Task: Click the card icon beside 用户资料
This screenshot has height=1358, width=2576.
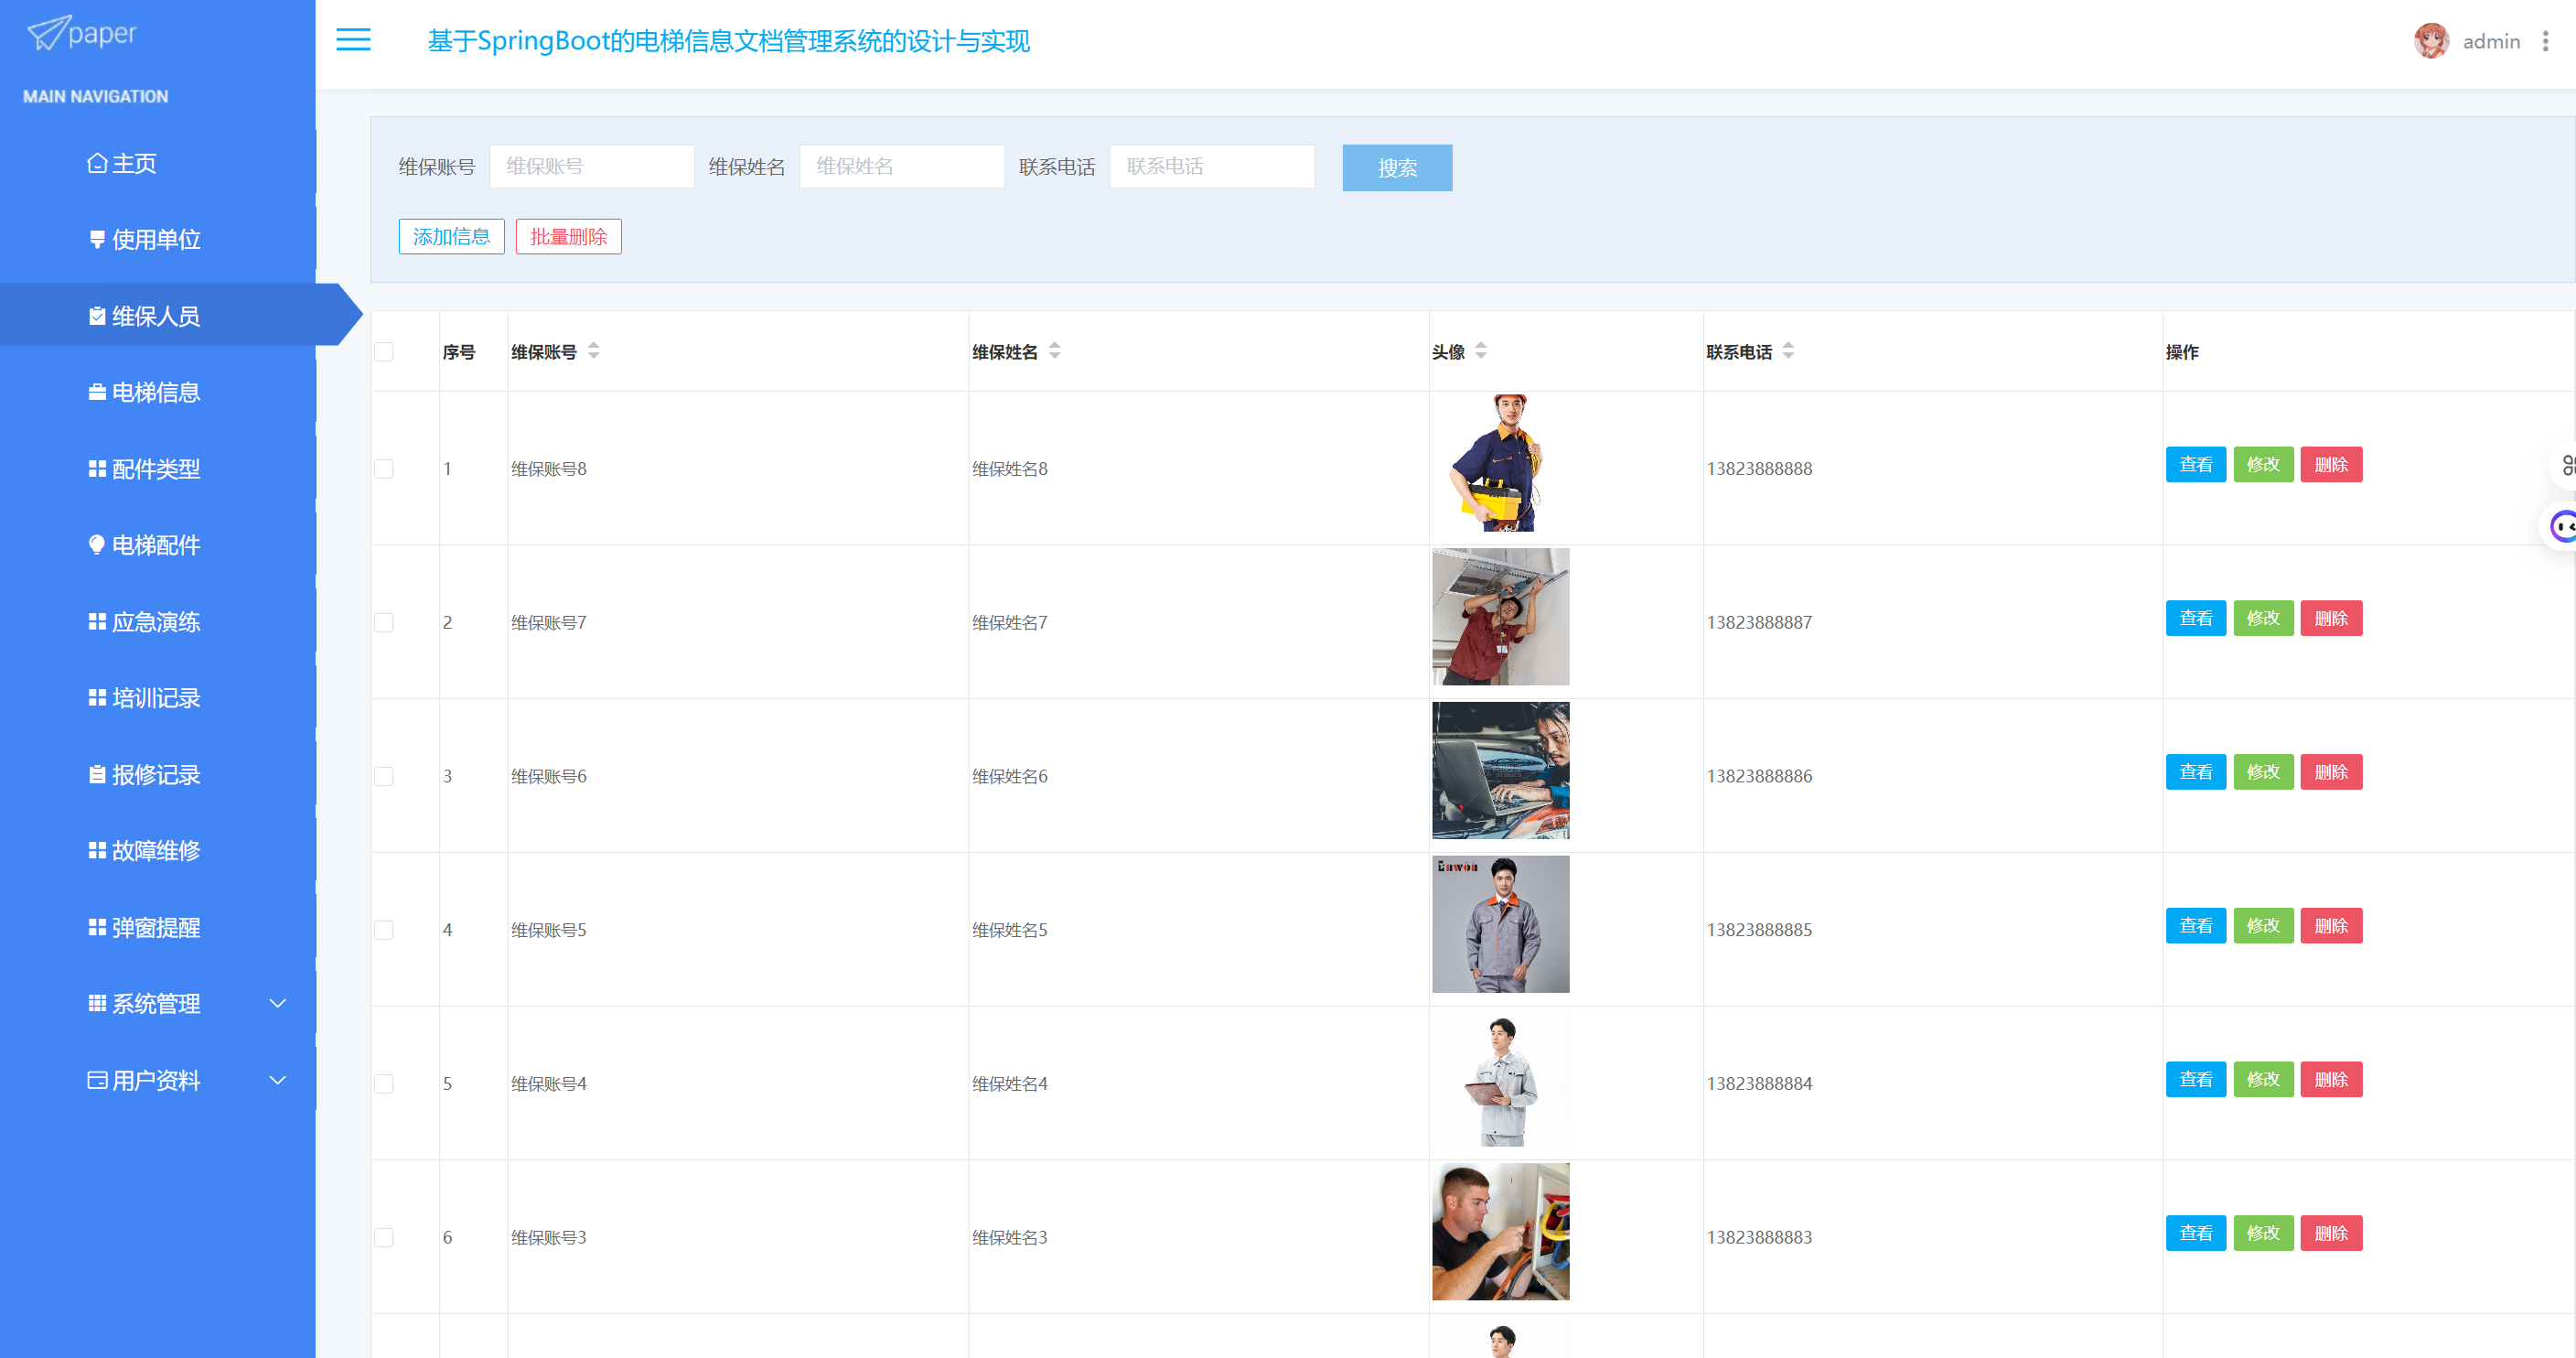Action: pyautogui.click(x=97, y=1080)
